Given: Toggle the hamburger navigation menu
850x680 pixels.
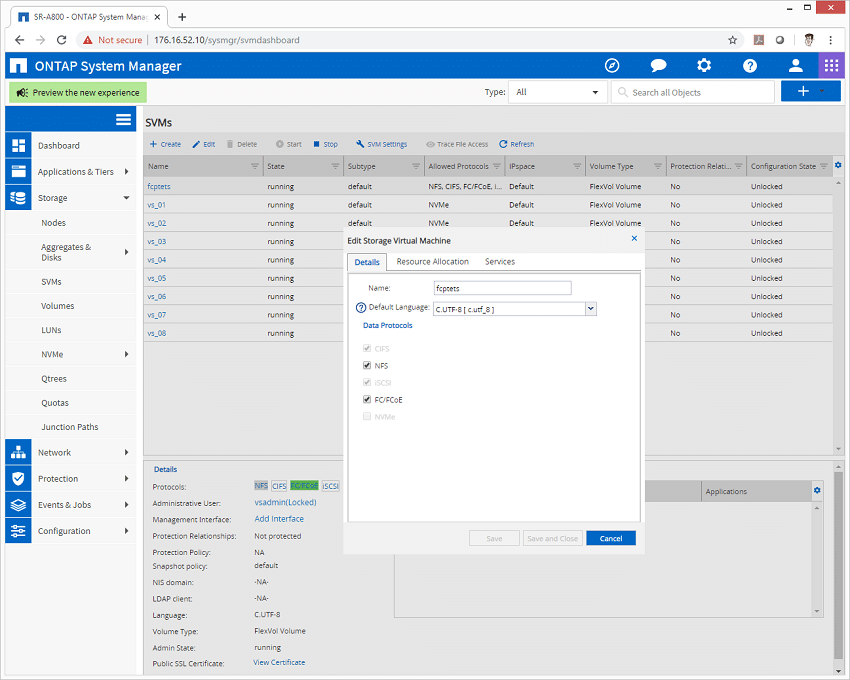Looking at the screenshot, I should click(123, 119).
